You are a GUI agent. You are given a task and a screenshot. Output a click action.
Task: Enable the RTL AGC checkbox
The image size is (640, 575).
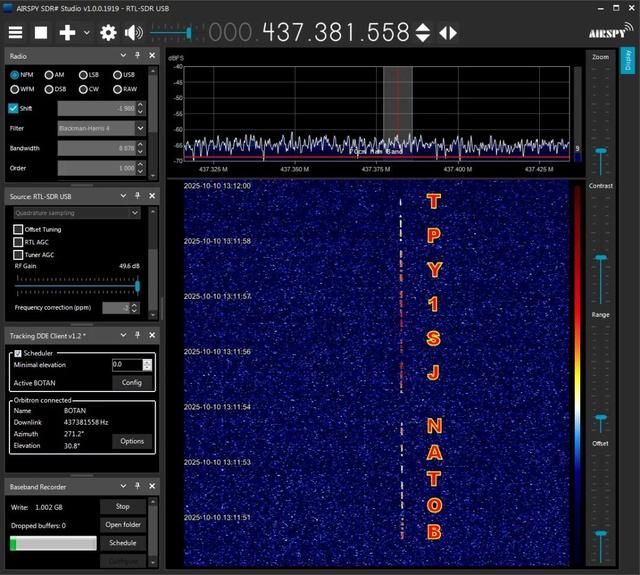[x=17, y=241]
